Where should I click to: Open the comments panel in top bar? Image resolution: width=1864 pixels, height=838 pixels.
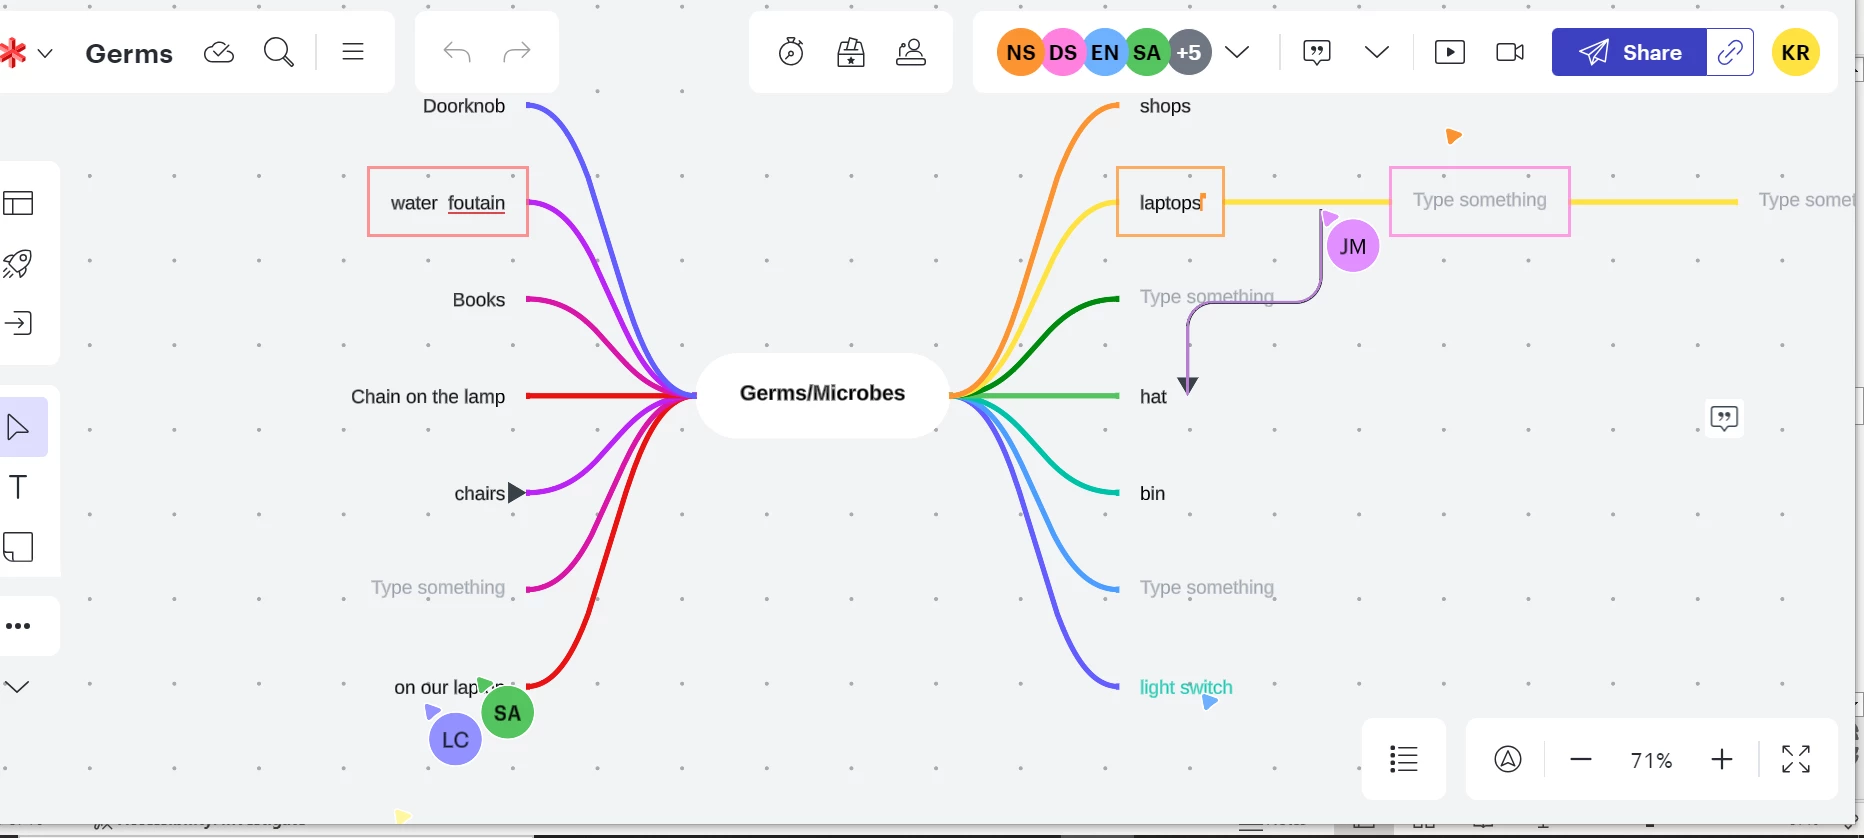(1317, 53)
